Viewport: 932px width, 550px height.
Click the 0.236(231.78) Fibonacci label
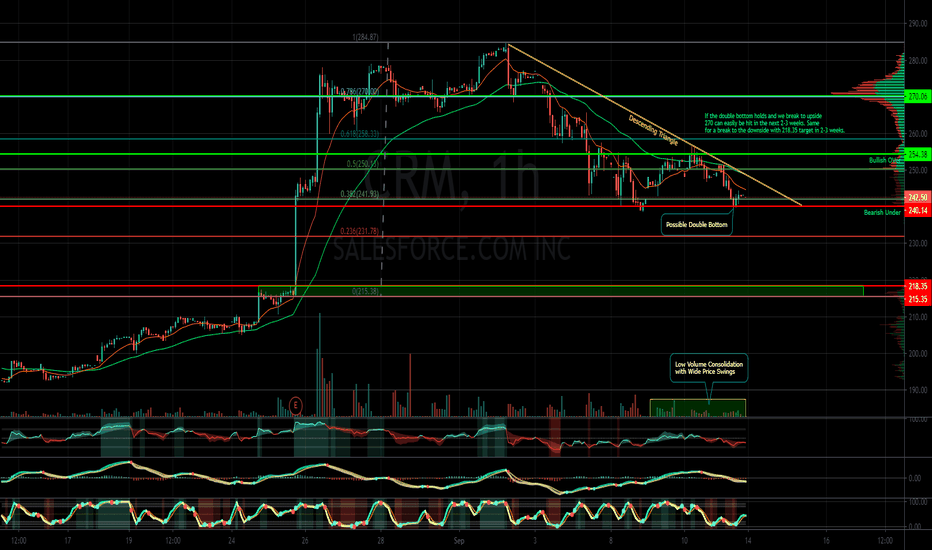click(360, 231)
